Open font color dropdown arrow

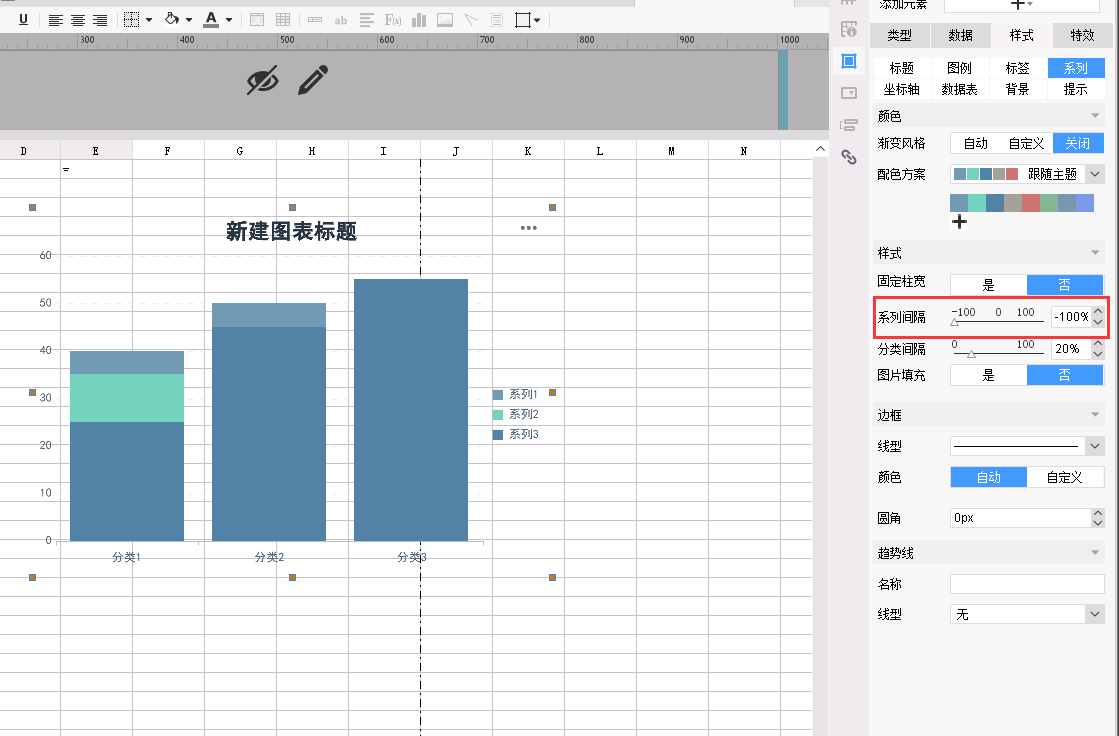(x=228, y=20)
